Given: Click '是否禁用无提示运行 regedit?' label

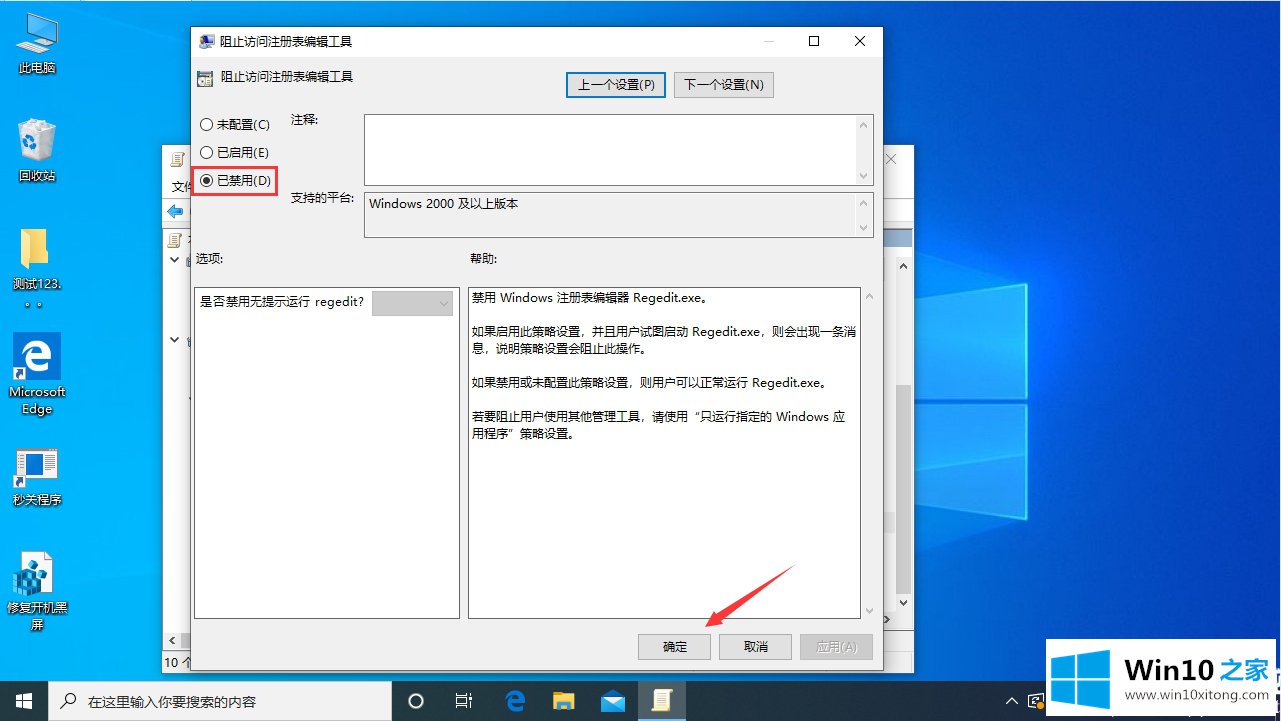Looking at the screenshot, I should pos(283,303).
